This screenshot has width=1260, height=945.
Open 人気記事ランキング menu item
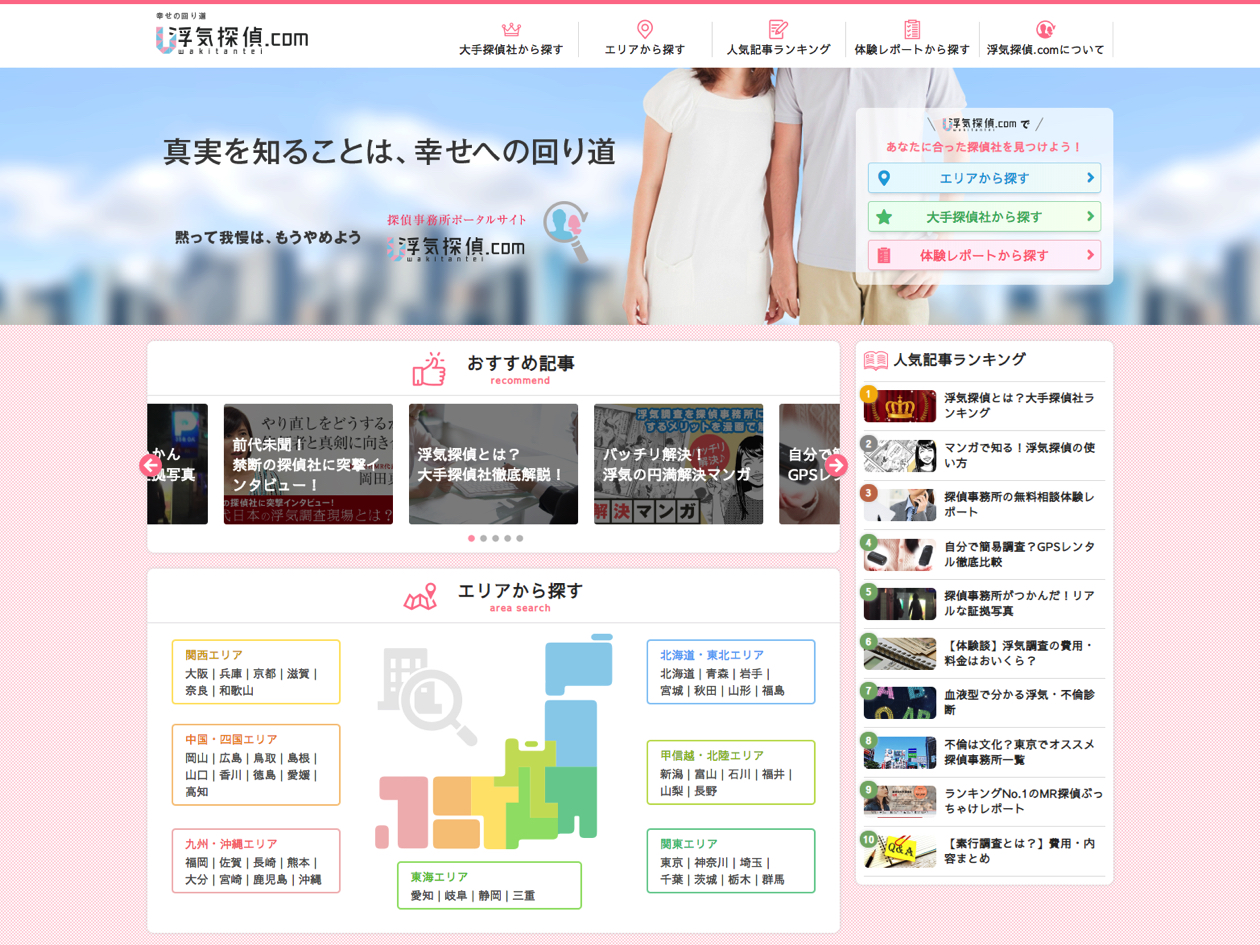pos(778,49)
